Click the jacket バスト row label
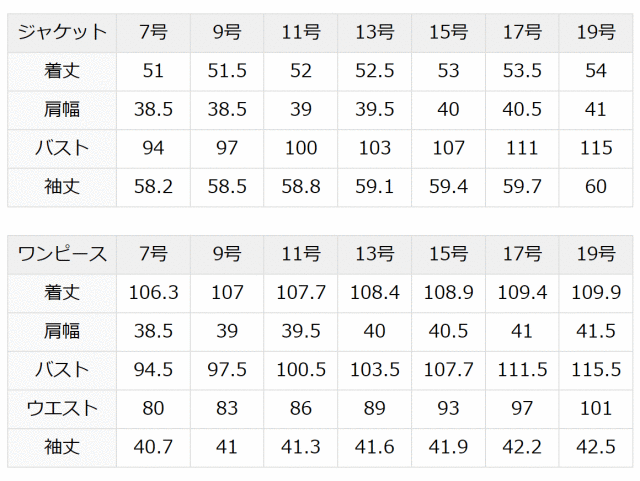This screenshot has height=481, width=640. tap(62, 149)
